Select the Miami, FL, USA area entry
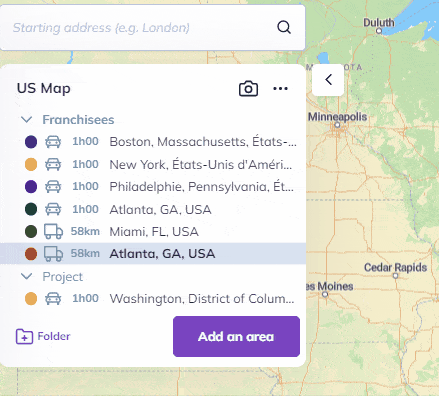This screenshot has height=396, width=439. [153, 231]
